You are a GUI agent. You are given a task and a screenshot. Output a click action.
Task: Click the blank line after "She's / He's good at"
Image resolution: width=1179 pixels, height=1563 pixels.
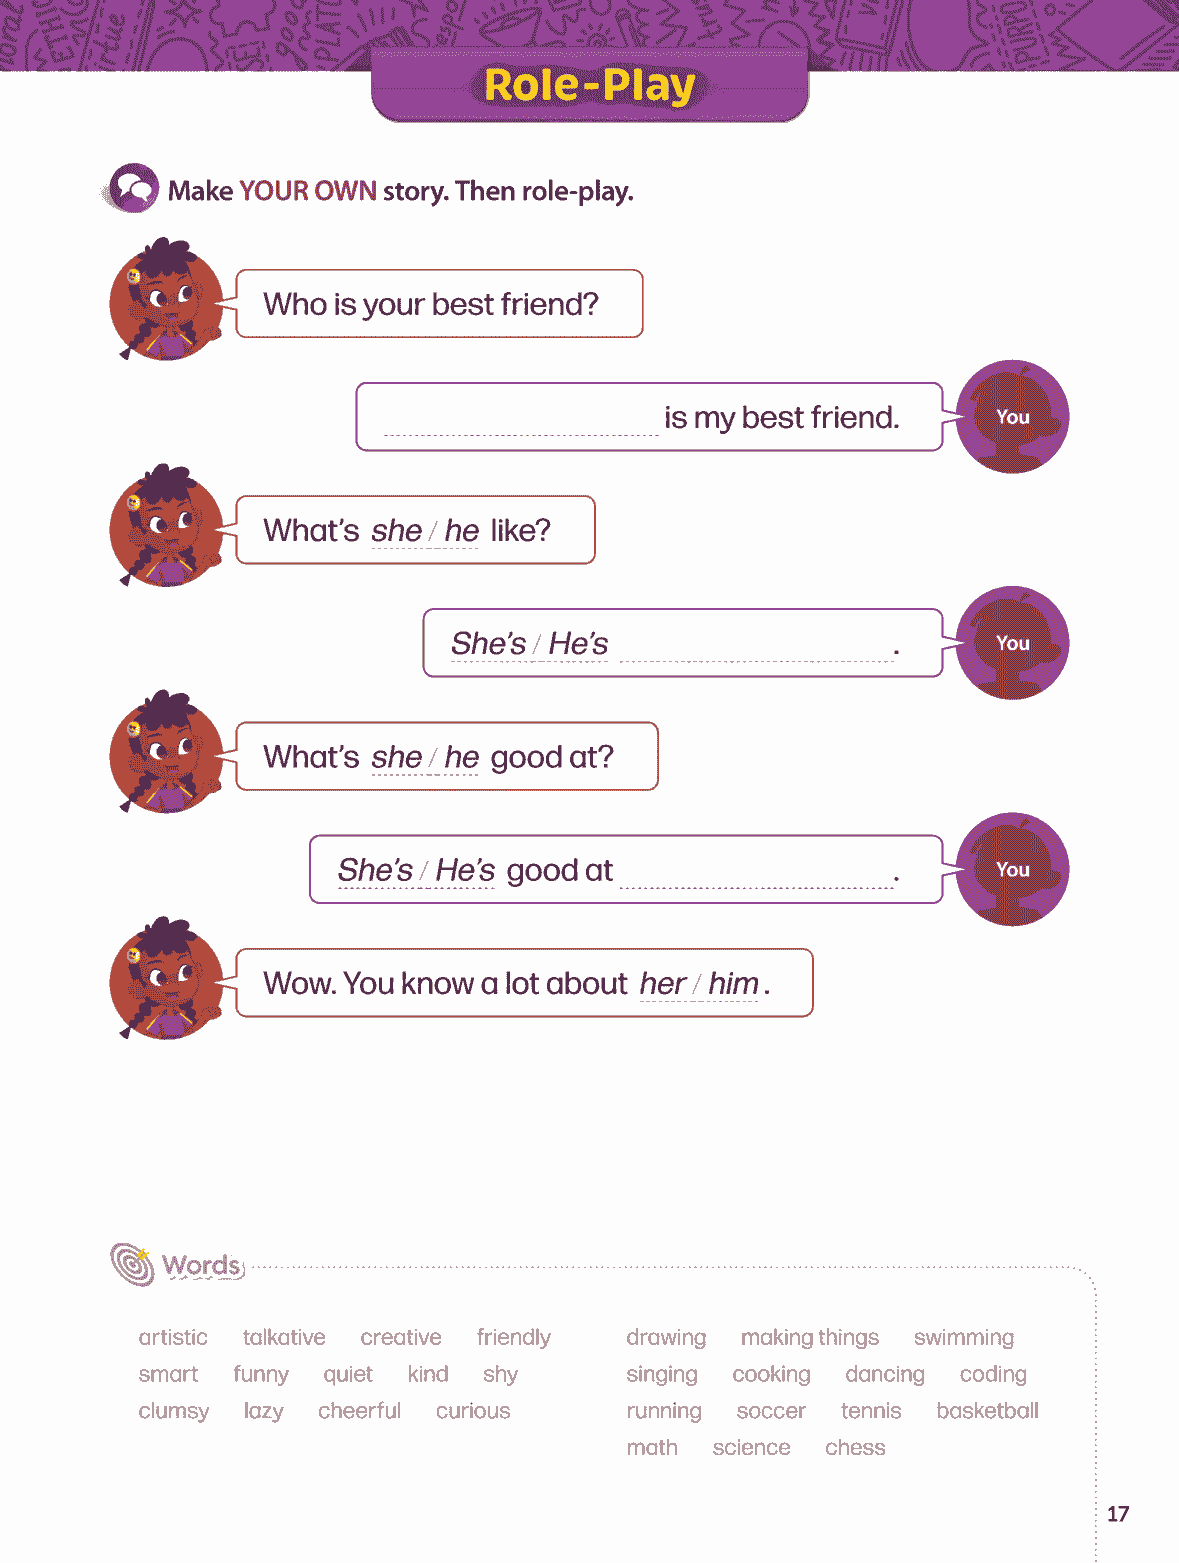(x=756, y=873)
